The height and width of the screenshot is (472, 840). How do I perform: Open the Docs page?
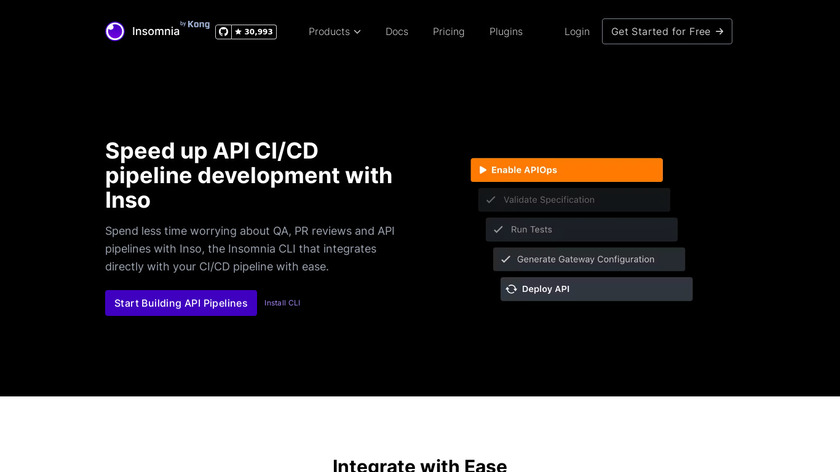[396, 32]
